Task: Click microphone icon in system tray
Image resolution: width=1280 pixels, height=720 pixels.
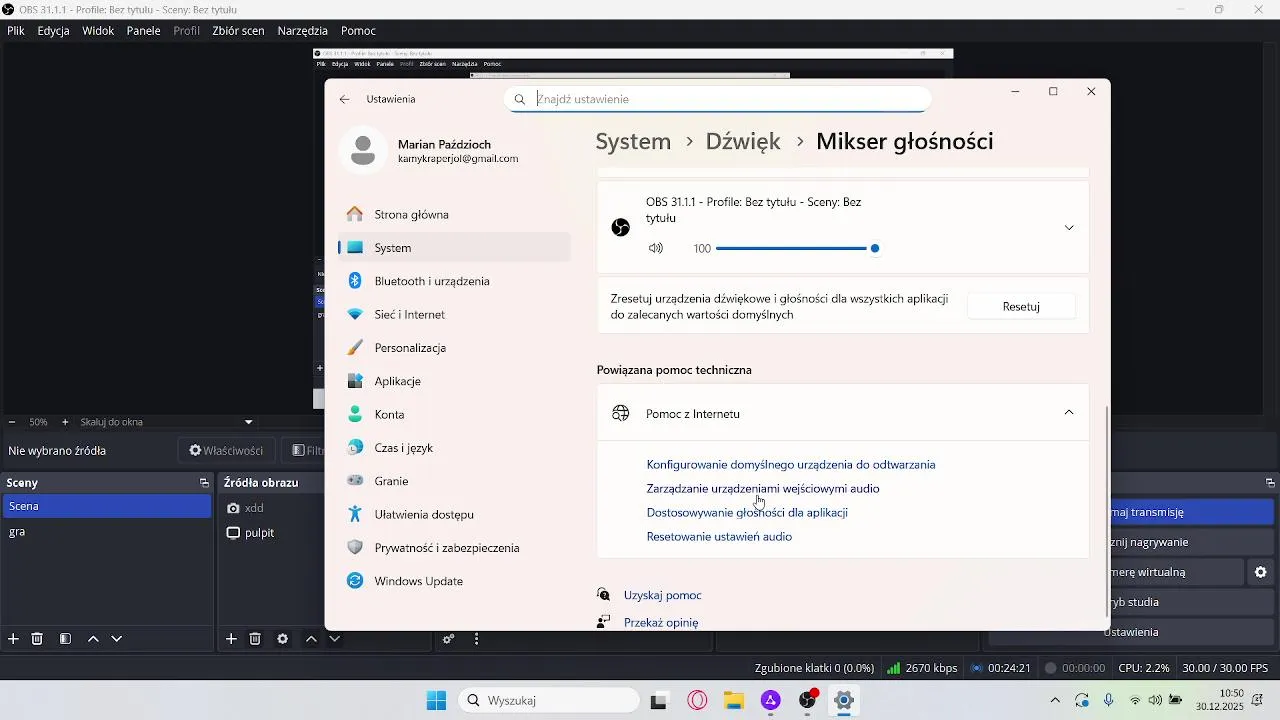Action: [x=1108, y=700]
